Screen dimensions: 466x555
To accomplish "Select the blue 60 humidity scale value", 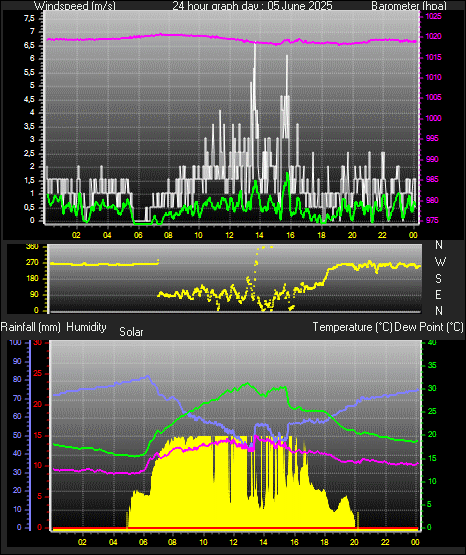I will [x=17, y=417].
